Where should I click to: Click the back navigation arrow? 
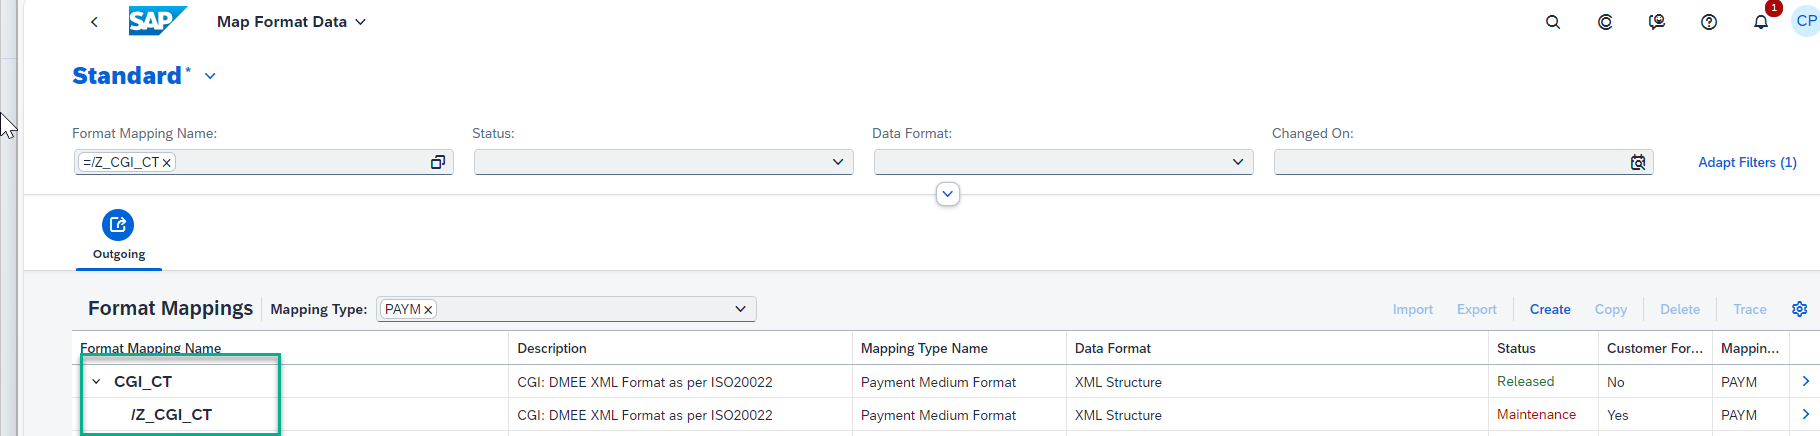[94, 22]
